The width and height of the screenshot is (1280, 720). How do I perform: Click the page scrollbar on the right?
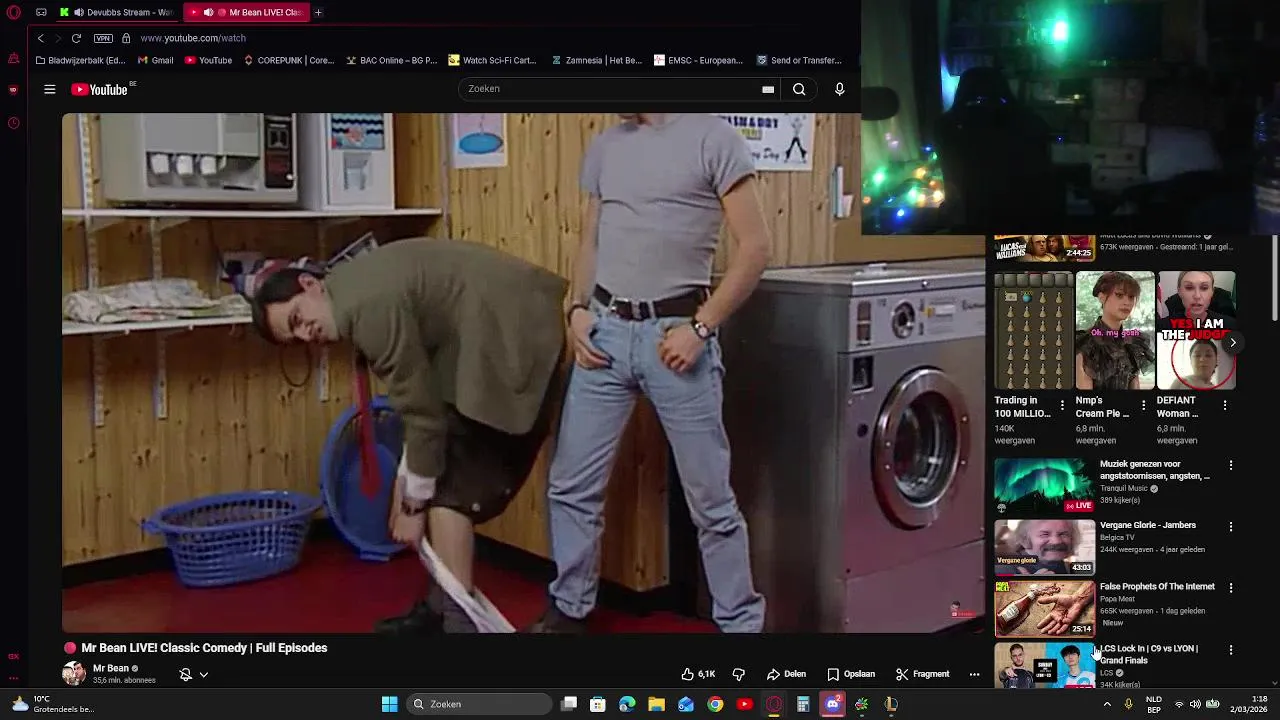point(1274,280)
